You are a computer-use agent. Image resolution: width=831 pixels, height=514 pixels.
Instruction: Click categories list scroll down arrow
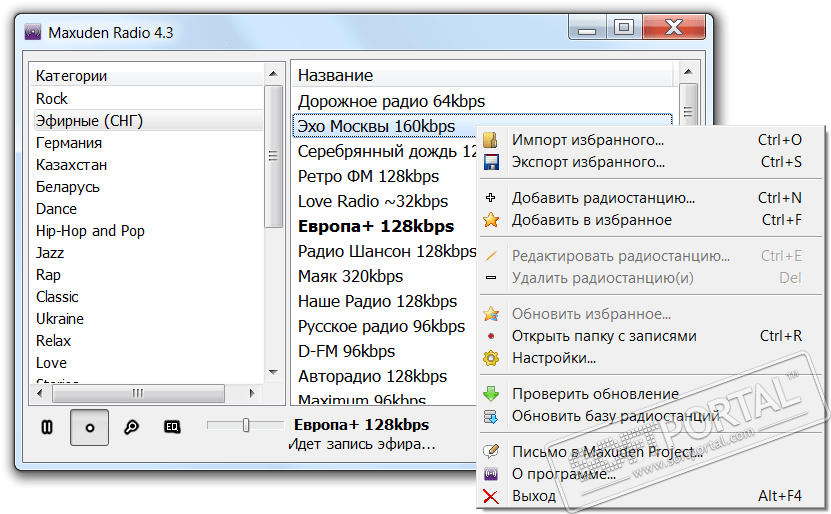(x=273, y=373)
